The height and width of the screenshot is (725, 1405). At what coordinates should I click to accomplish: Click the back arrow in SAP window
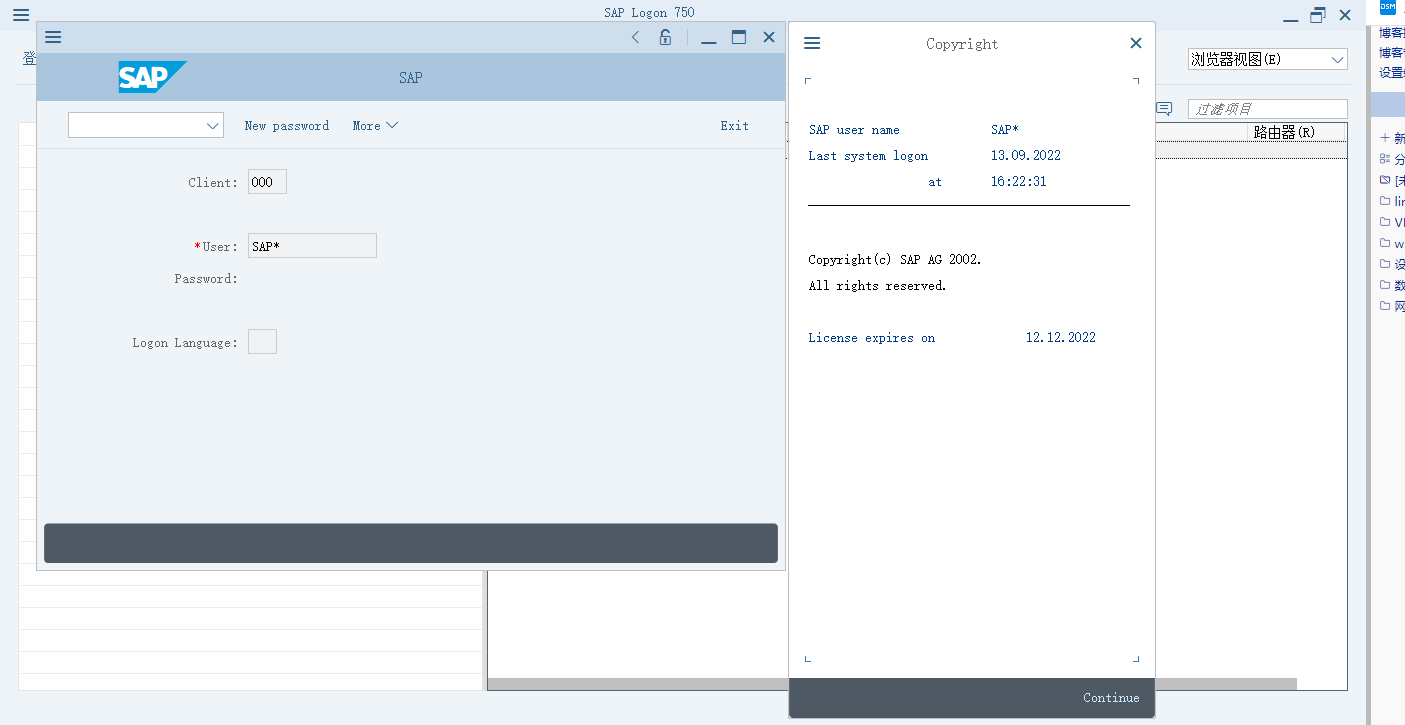point(635,37)
